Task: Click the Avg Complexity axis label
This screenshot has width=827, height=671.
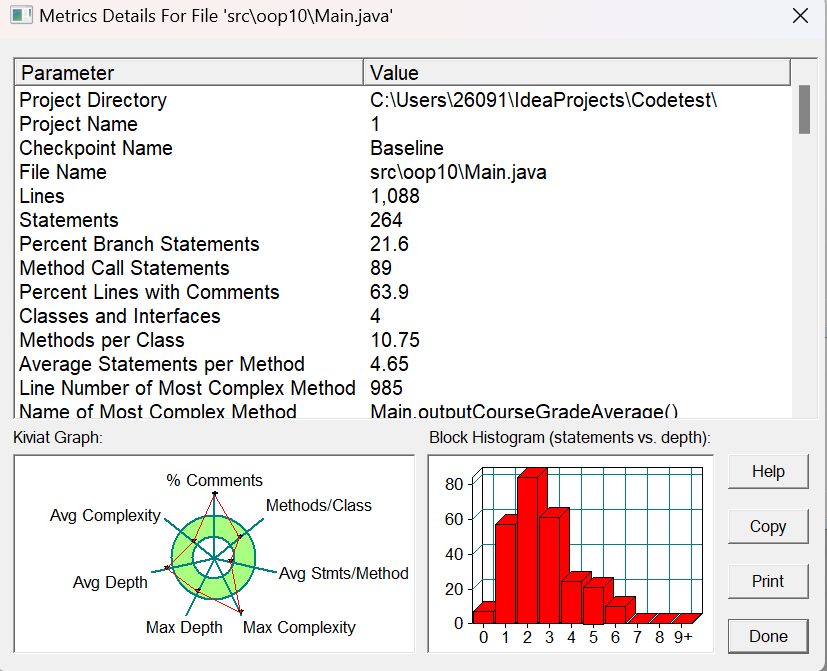Action: coord(105,515)
